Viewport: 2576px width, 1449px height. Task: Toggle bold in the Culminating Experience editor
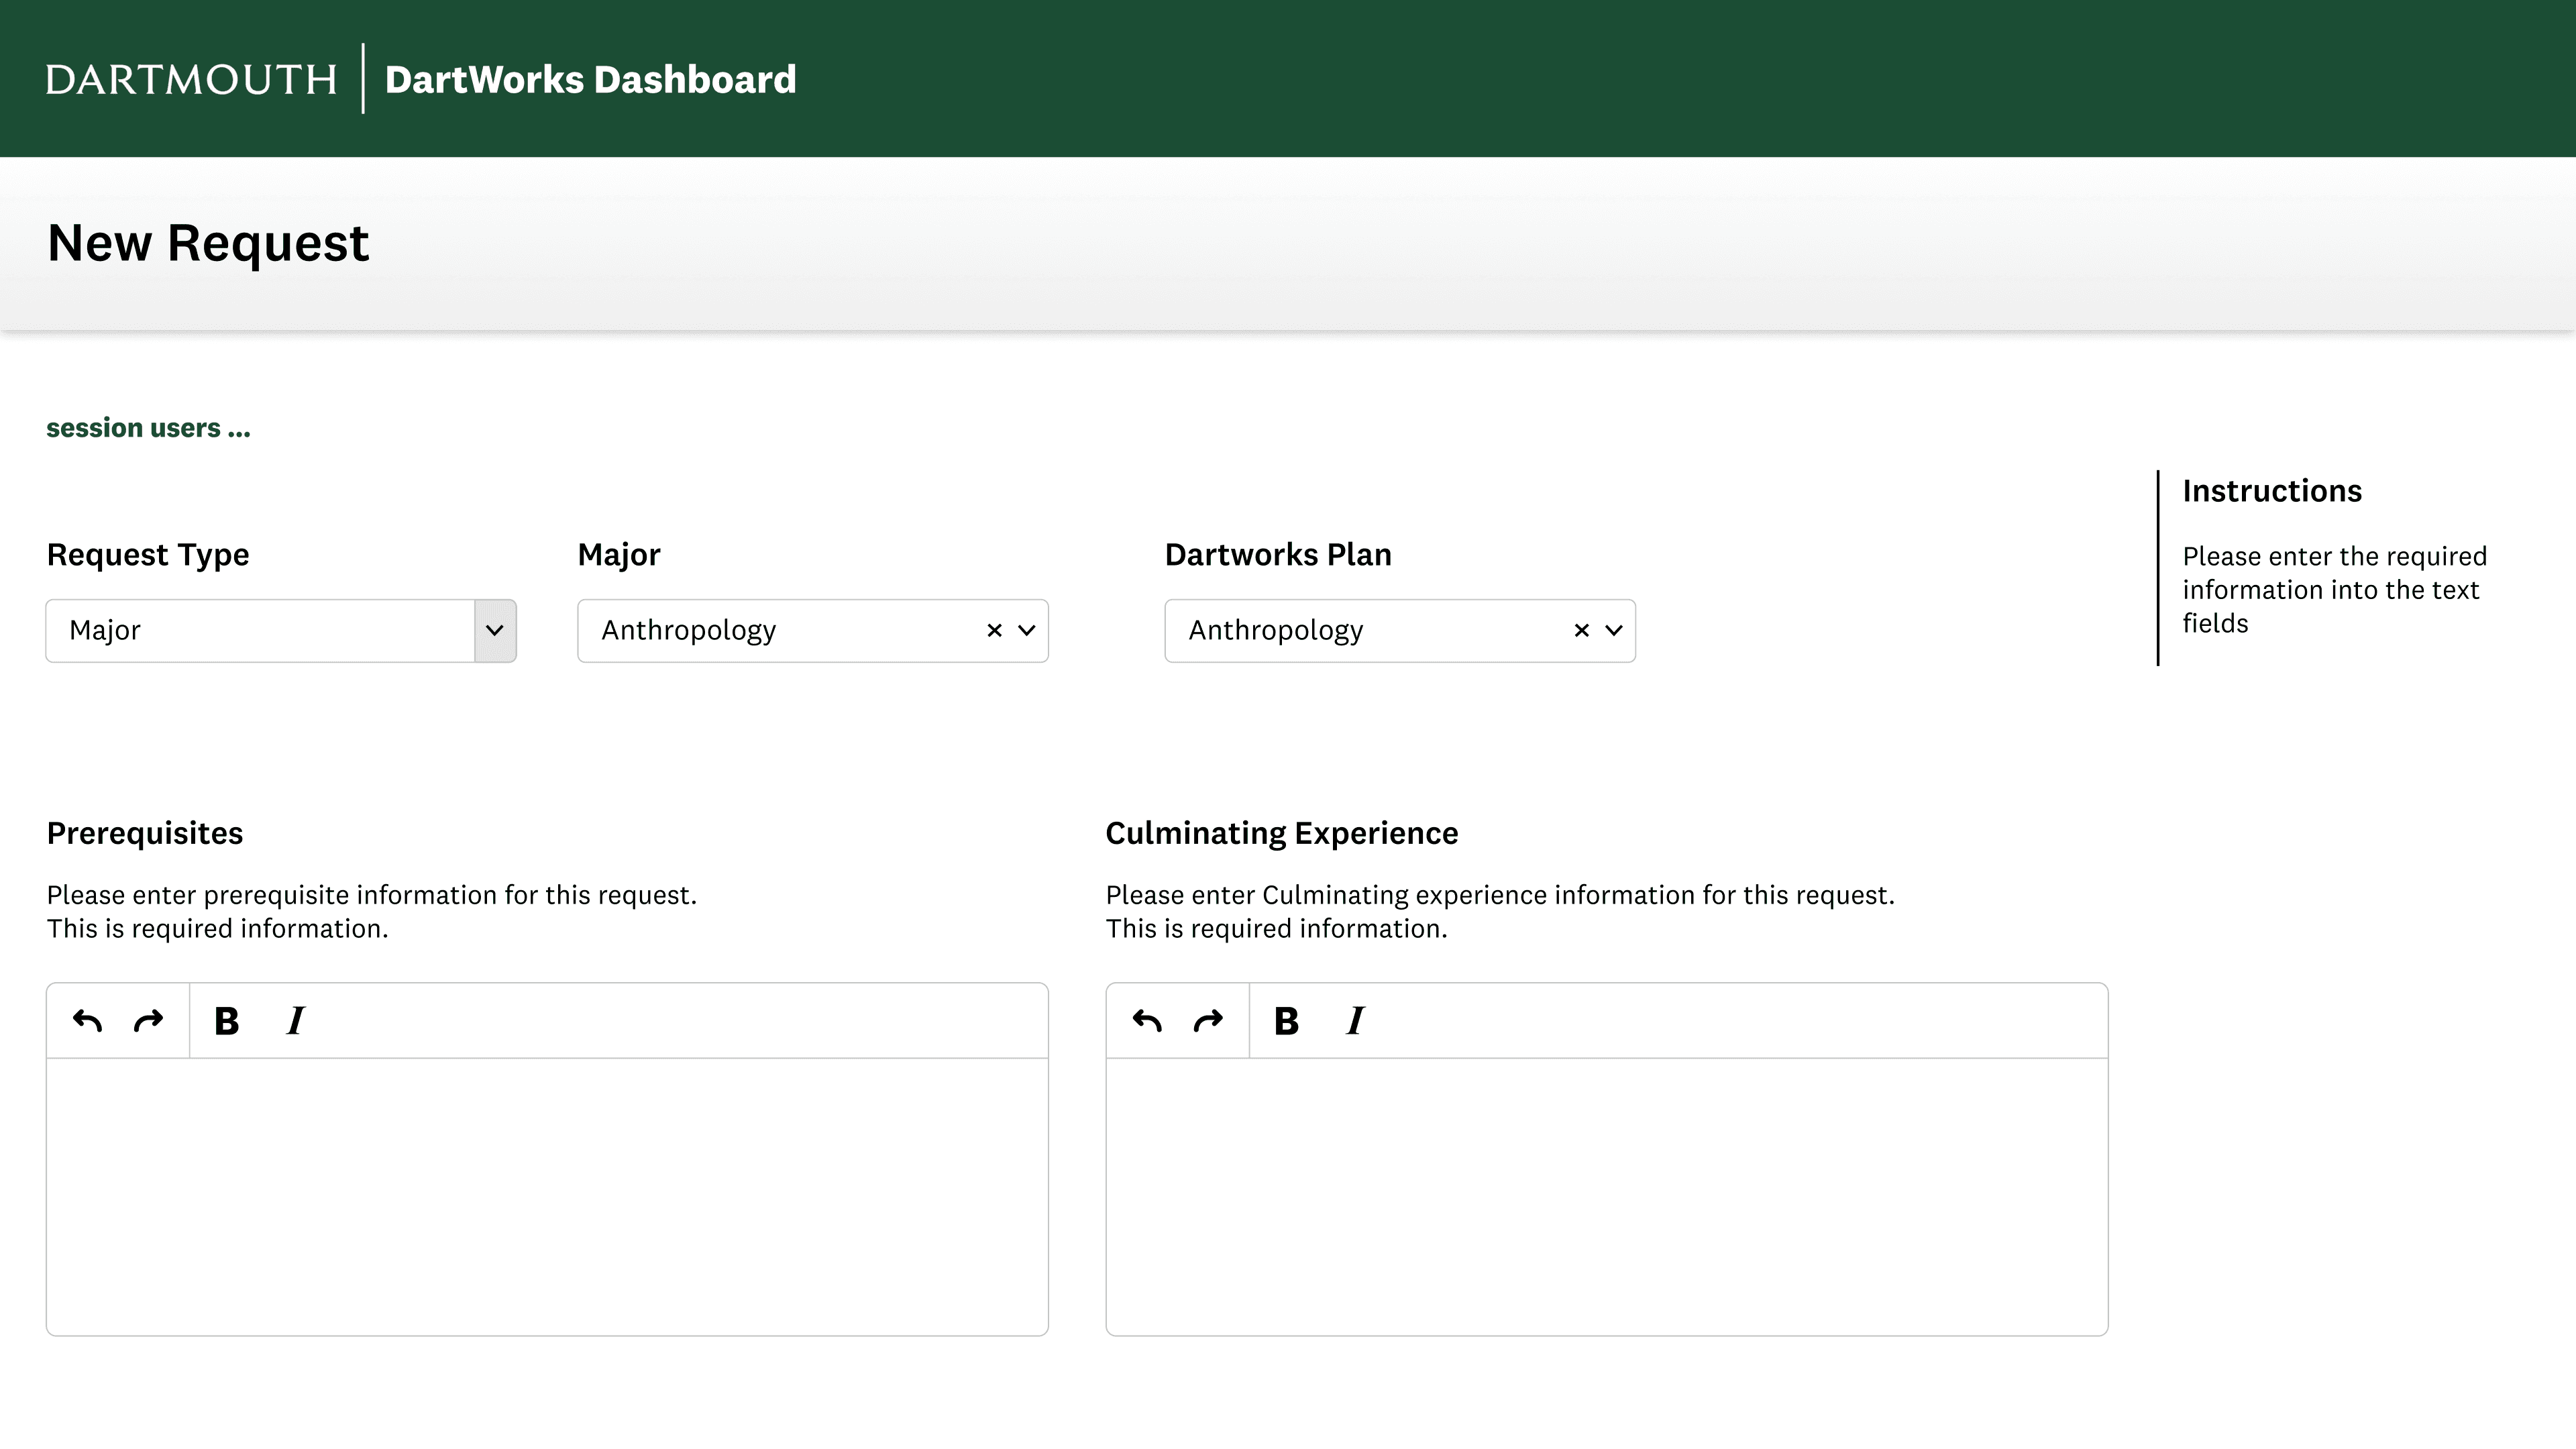point(1286,1021)
